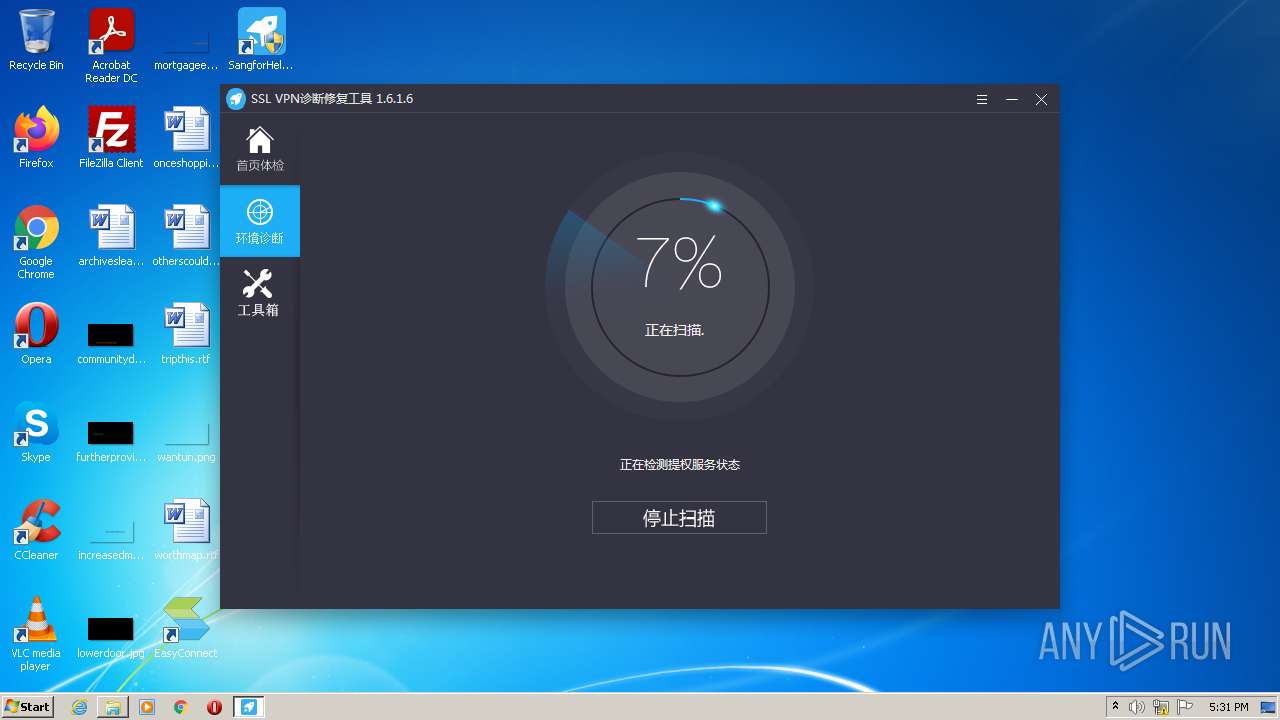Open the SSL VPN tool hamburger menu
Viewport: 1280px width, 720px height.
pos(982,99)
